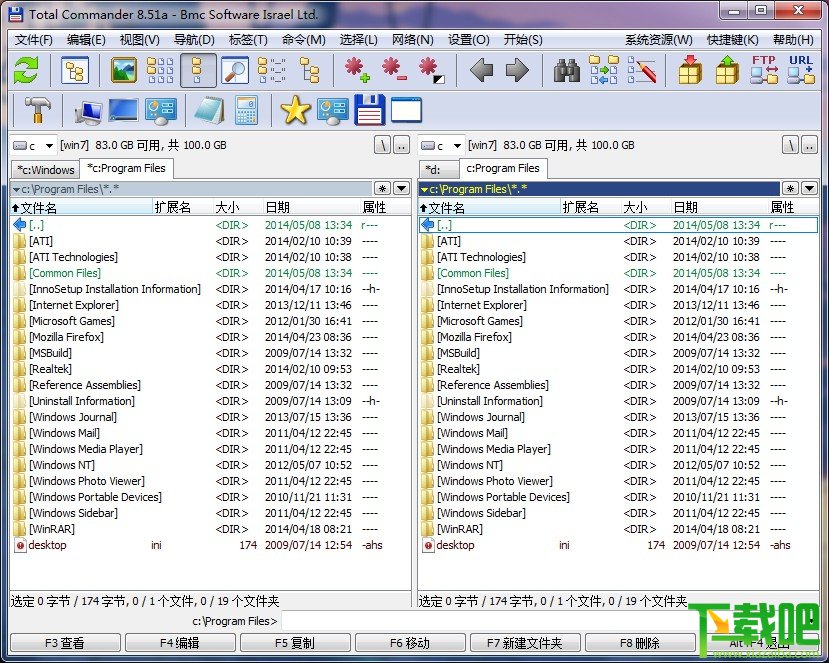Sort left panel by 日期 column
Screen dimensions: 829x663
(311, 207)
